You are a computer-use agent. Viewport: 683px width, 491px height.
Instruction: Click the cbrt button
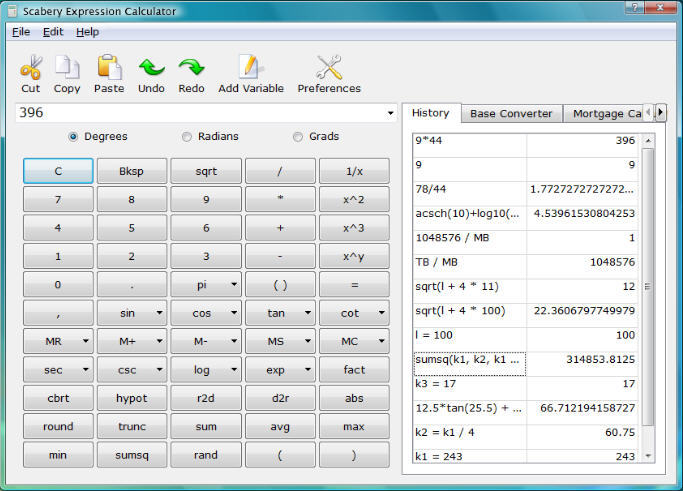(x=58, y=398)
